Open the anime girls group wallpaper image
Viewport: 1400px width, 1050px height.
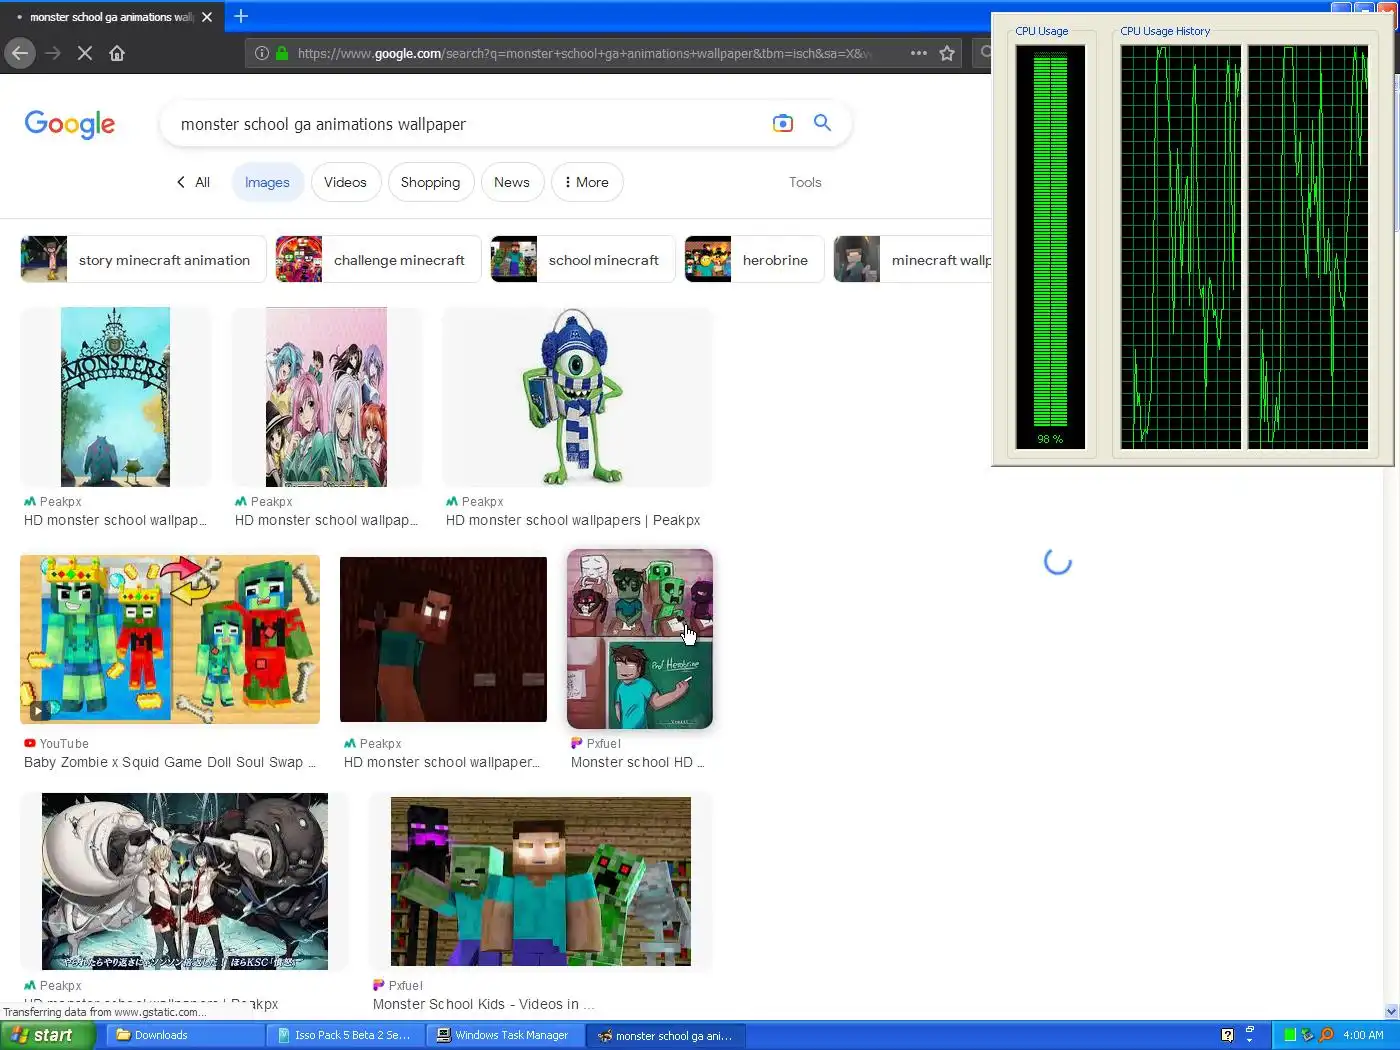(326, 397)
